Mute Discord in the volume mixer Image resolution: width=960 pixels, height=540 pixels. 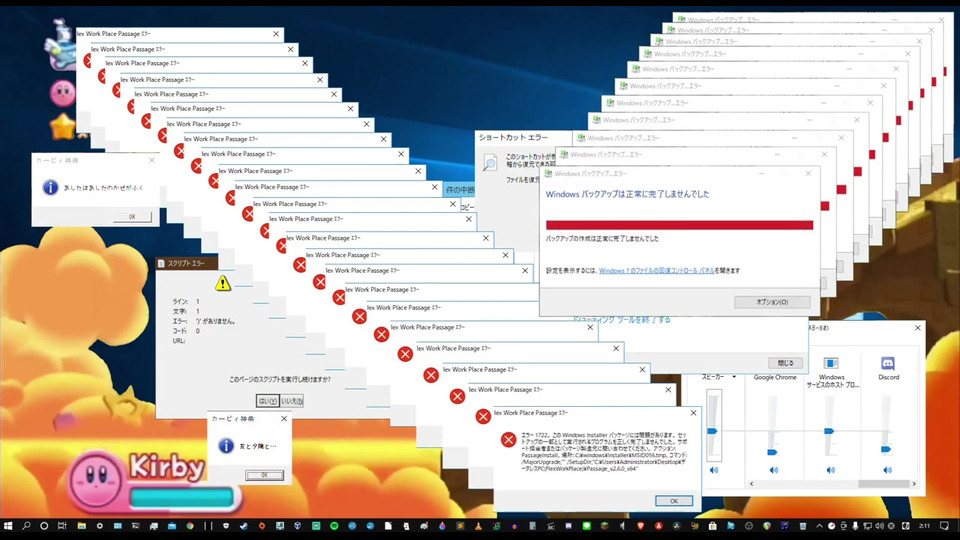pyautogui.click(x=888, y=470)
